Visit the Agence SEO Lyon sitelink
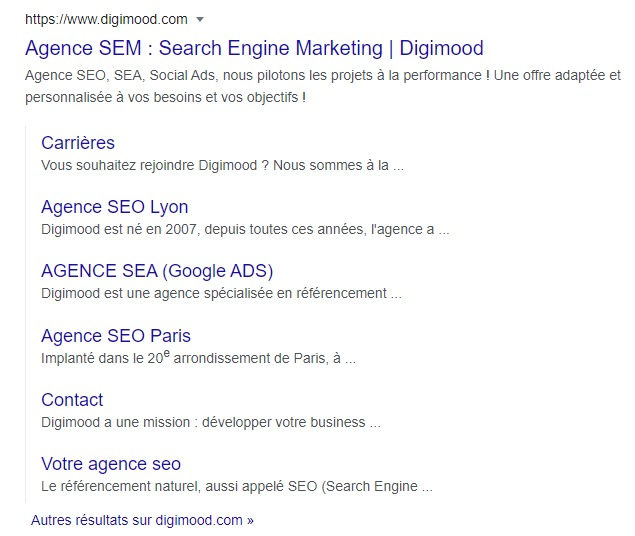This screenshot has width=635, height=536. 115,207
